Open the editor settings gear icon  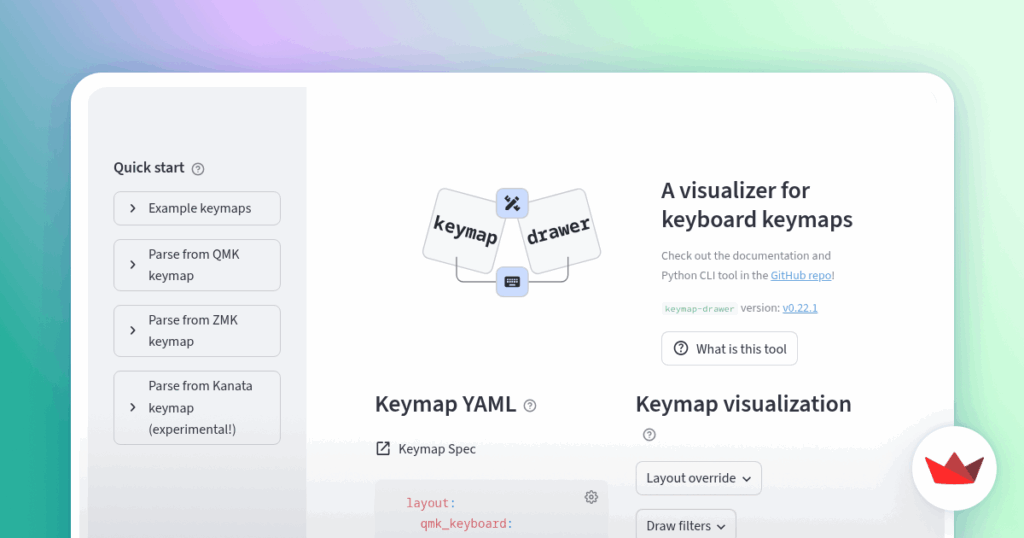coord(591,498)
